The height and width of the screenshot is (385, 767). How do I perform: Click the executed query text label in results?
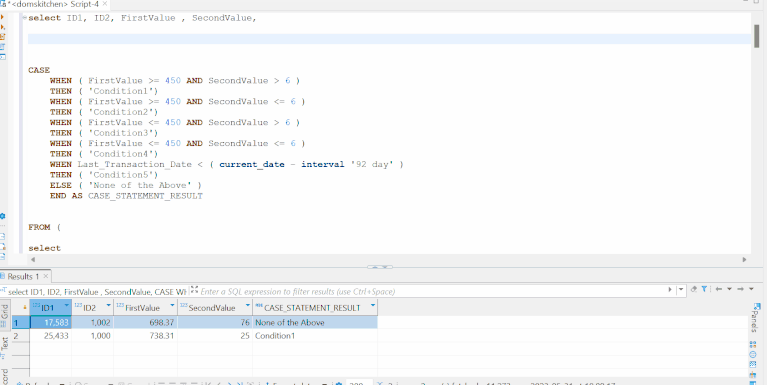[98, 292]
